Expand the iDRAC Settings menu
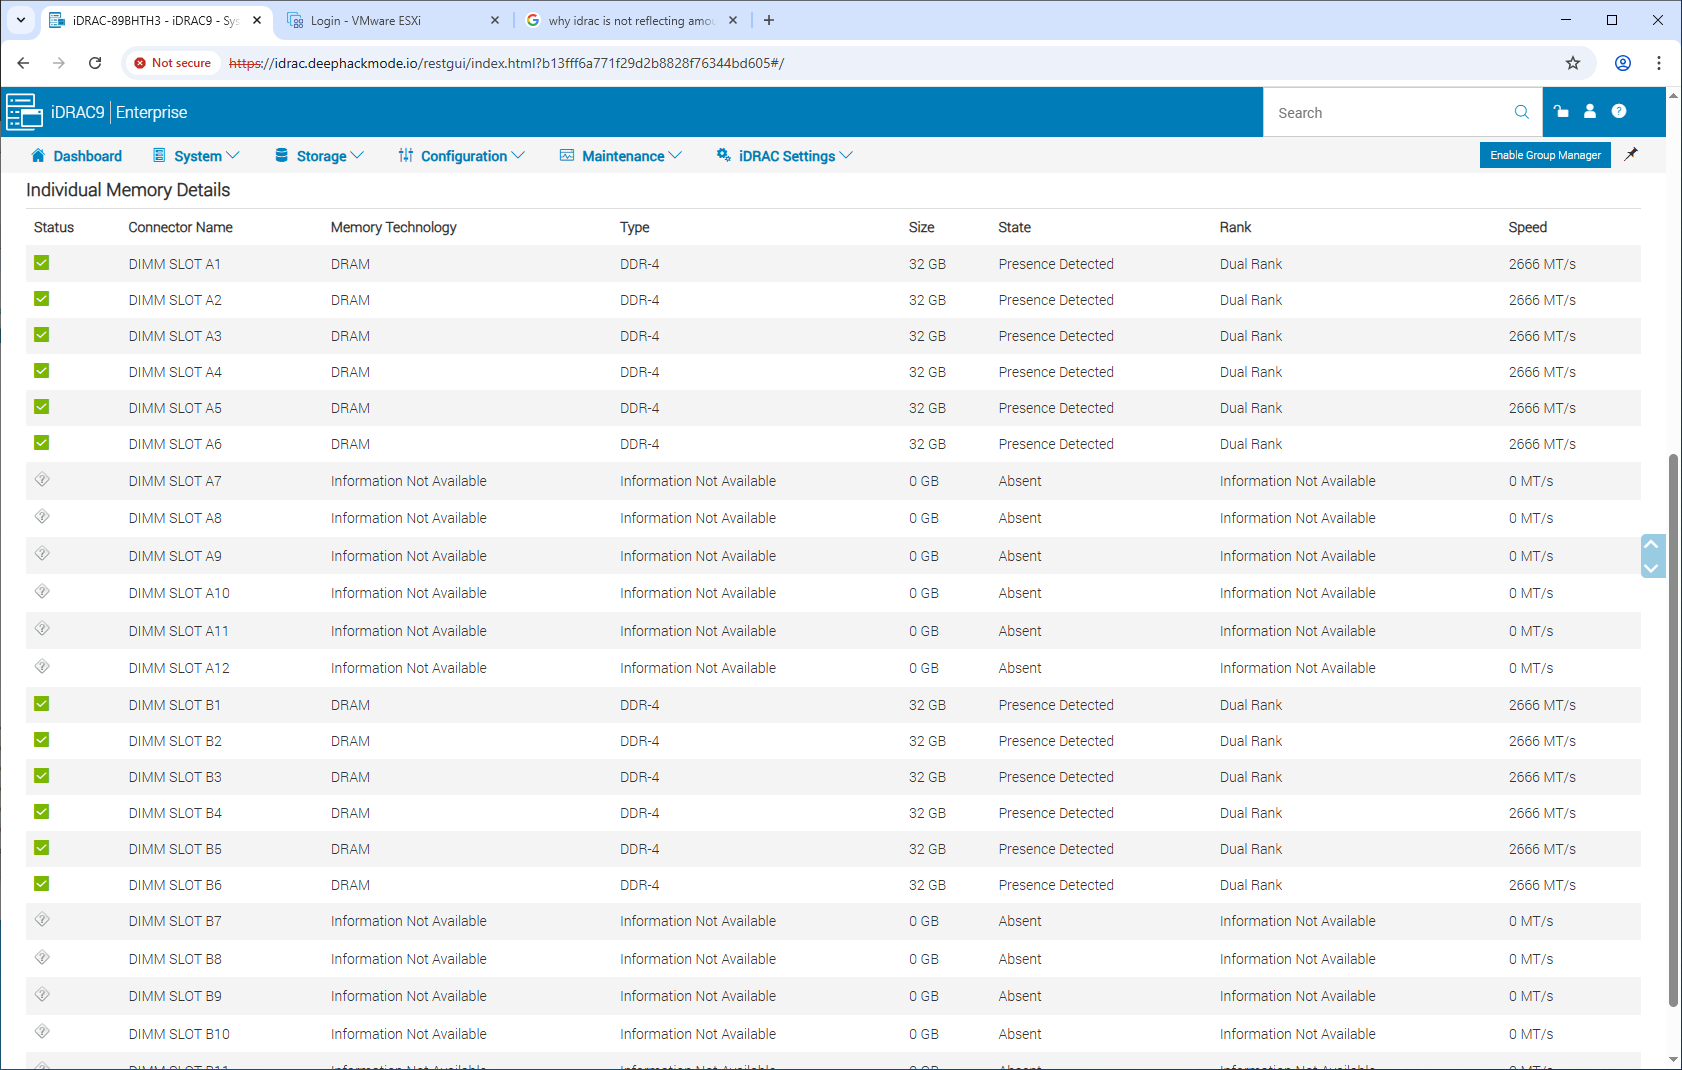Screen dimensions: 1682x1070 (x=785, y=156)
